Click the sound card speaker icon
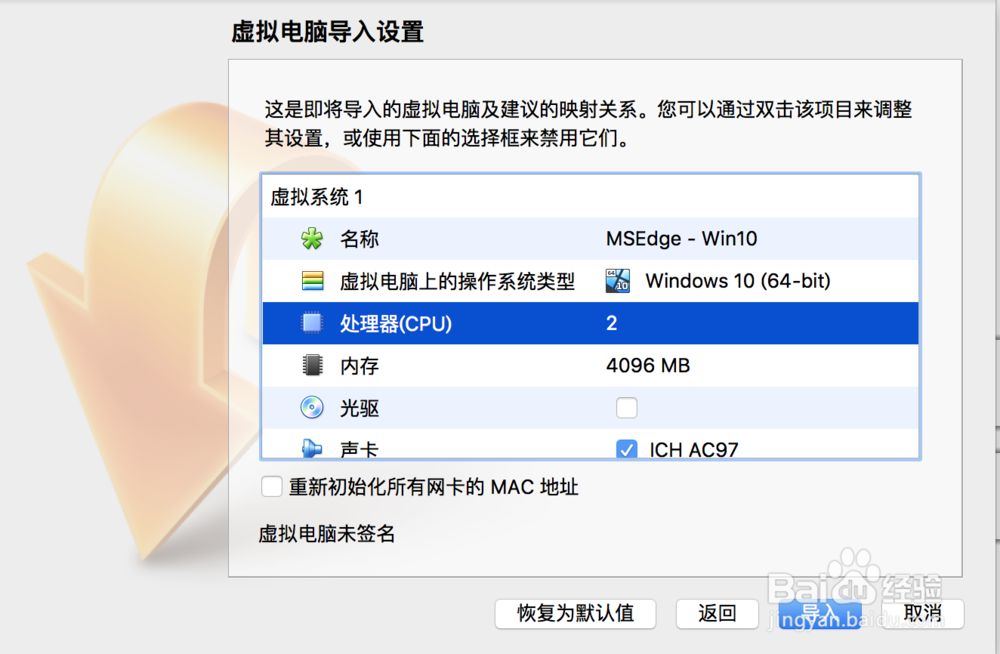This screenshot has width=1000, height=654. (312, 448)
